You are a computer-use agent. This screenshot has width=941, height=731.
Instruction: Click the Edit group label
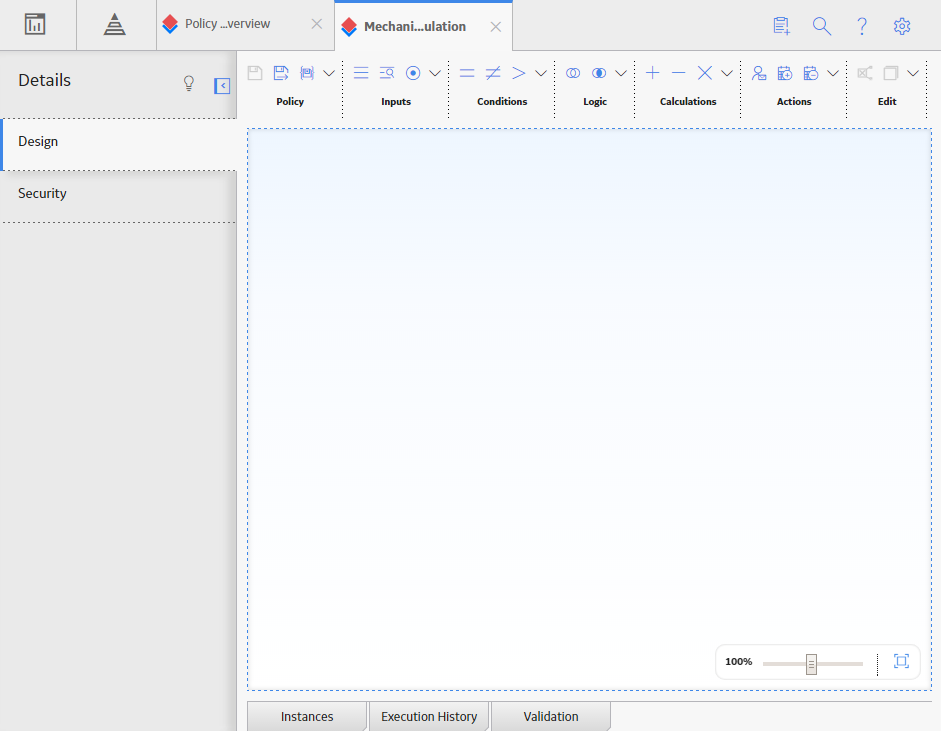pyautogui.click(x=887, y=101)
